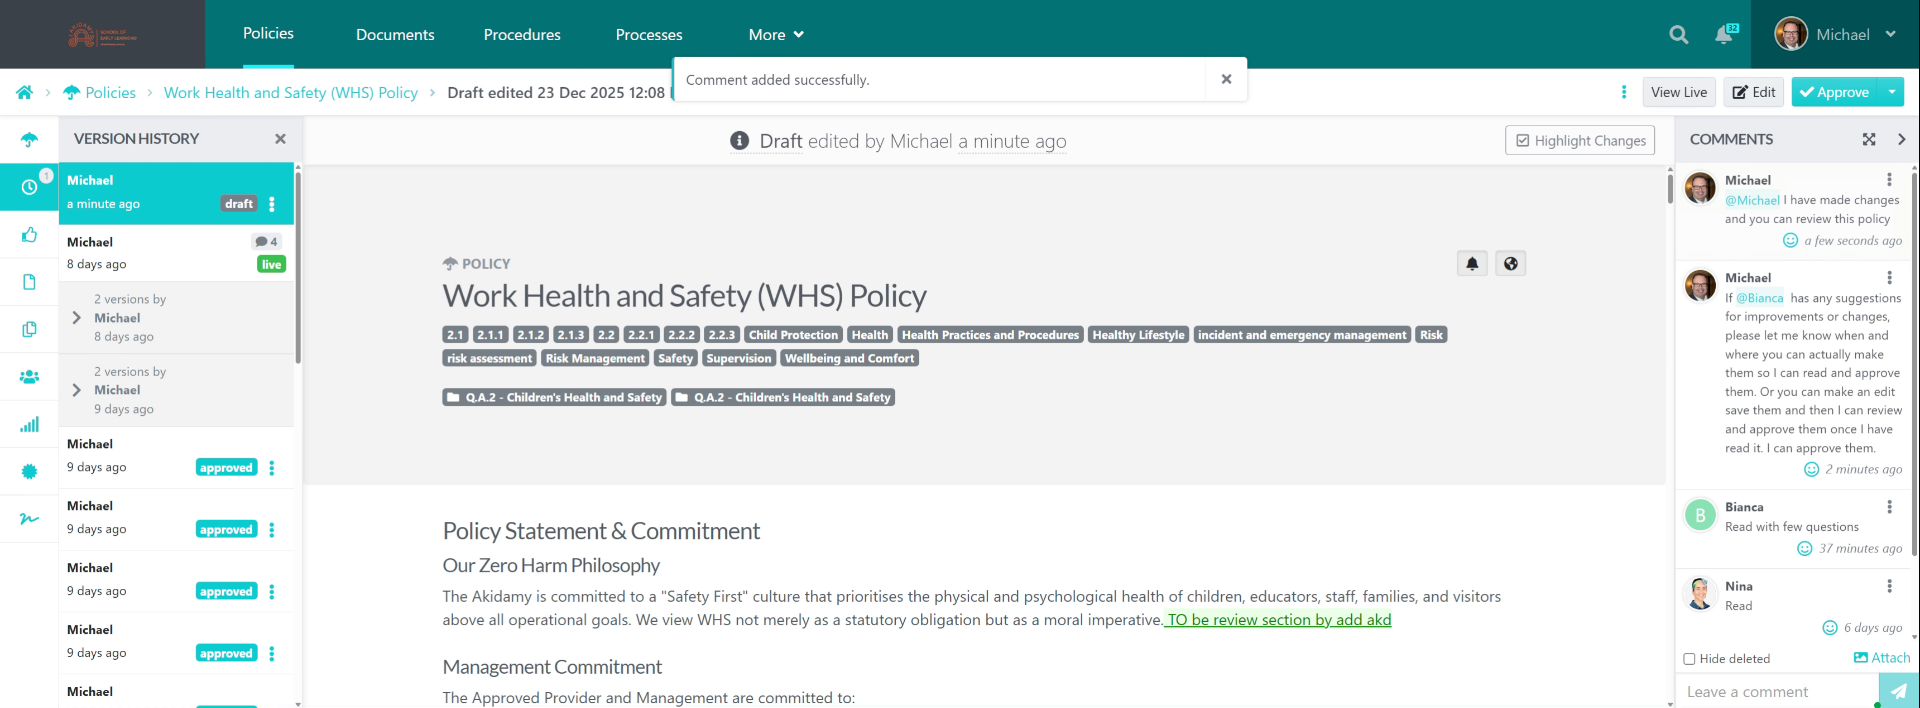This screenshot has width=1920, height=708.
Task: Send comment with paper plane icon
Action: point(1897,691)
